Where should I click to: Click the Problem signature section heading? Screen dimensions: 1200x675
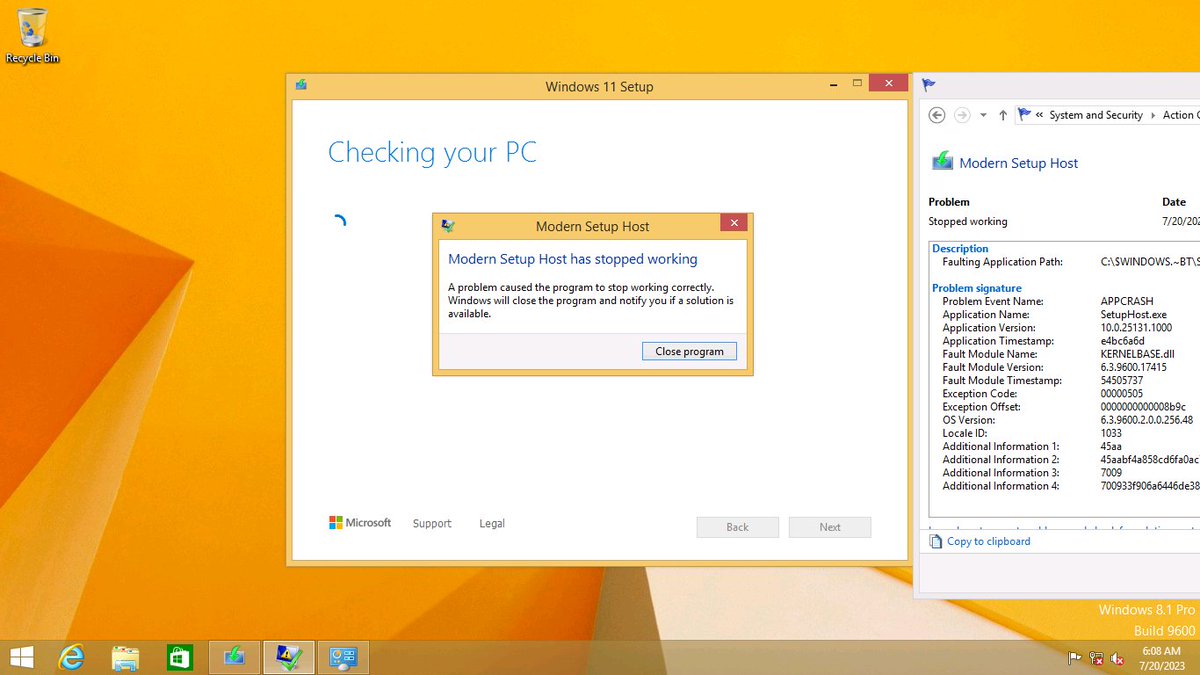pyautogui.click(x=977, y=288)
